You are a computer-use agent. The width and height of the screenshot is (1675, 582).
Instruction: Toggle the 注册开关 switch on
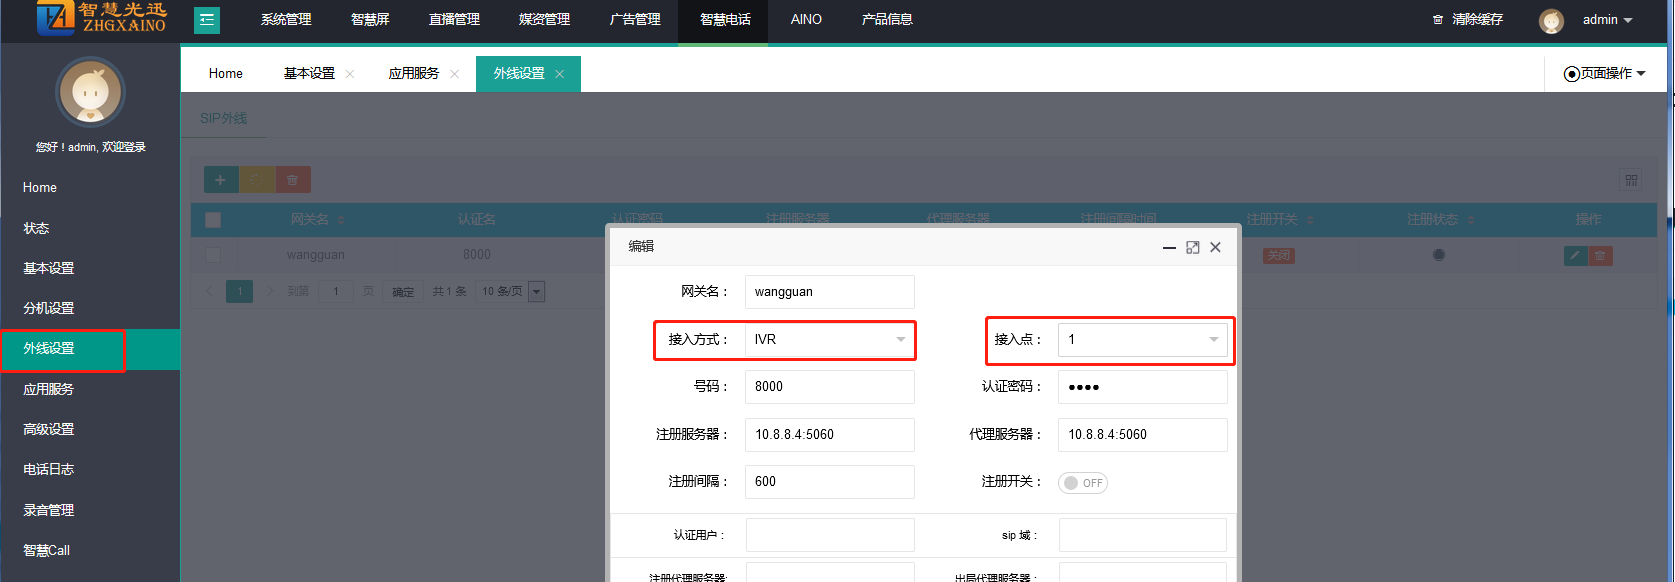point(1083,483)
